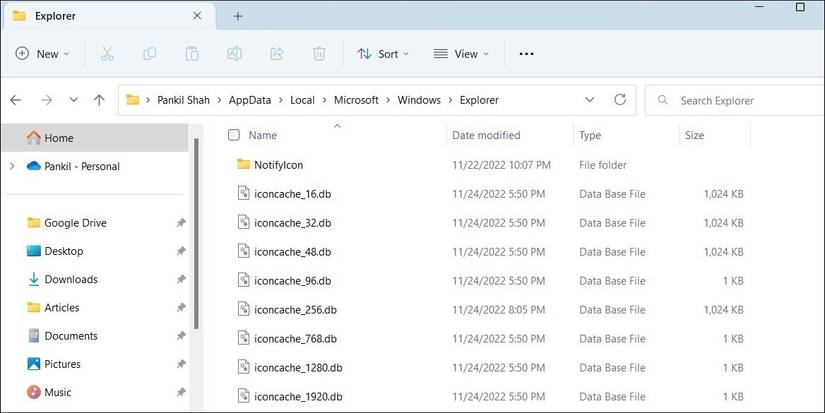This screenshot has width=825, height=413.
Task: Open the address bar history dropdown
Action: pos(589,100)
